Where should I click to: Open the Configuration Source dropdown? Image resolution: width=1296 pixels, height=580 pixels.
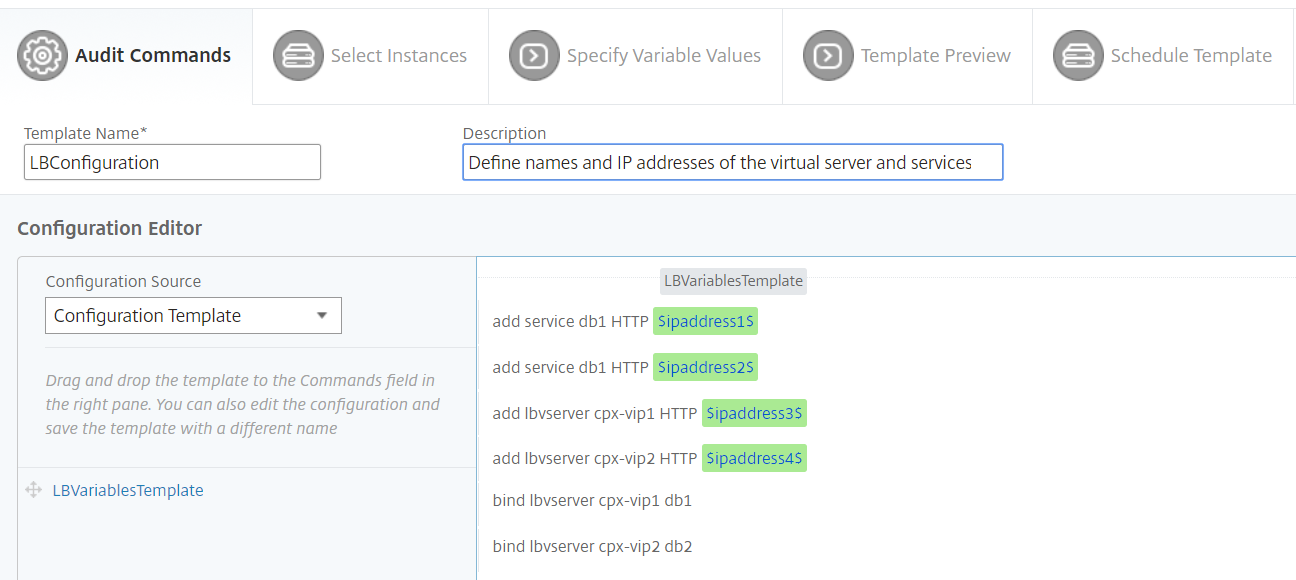(x=193, y=315)
